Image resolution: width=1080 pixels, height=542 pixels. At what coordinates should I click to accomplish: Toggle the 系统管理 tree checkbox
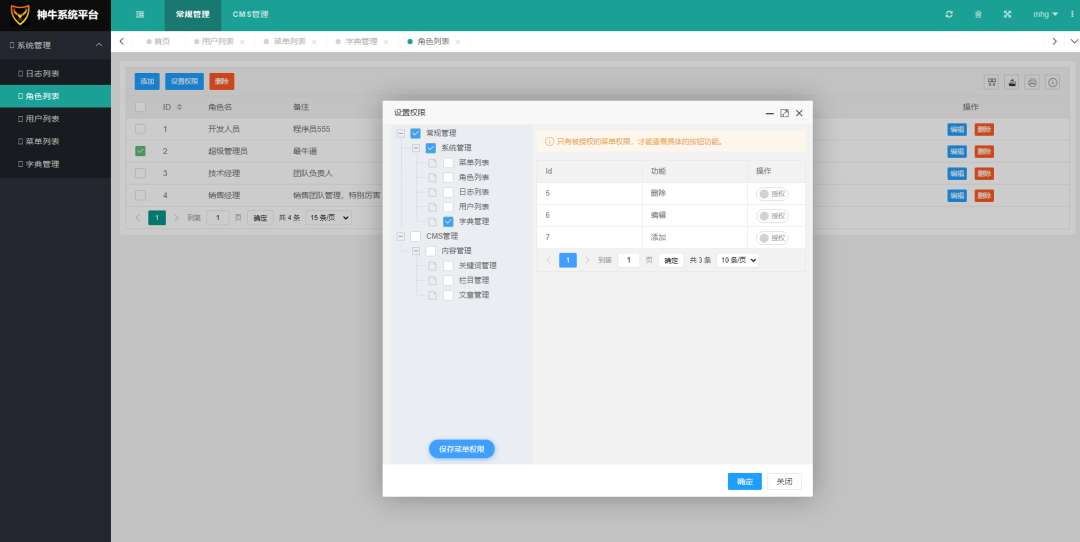pos(431,148)
